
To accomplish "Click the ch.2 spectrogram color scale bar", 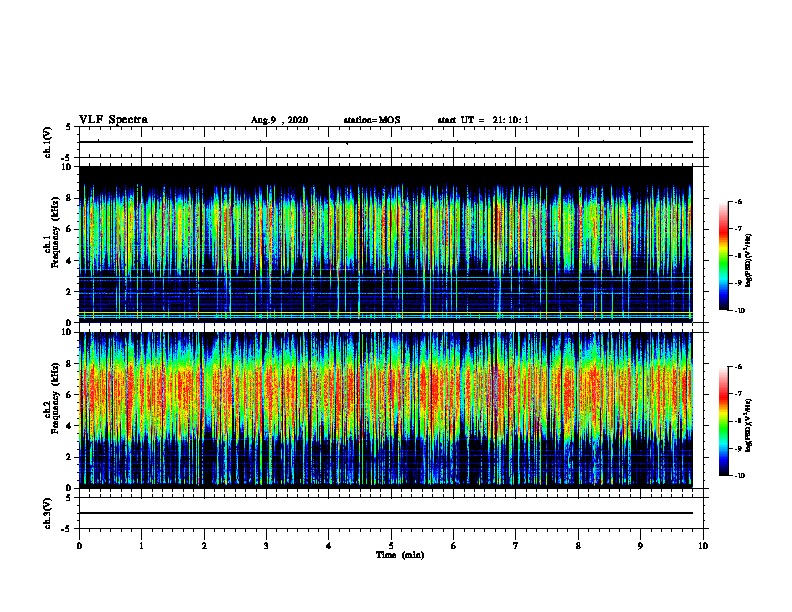I will point(723,421).
